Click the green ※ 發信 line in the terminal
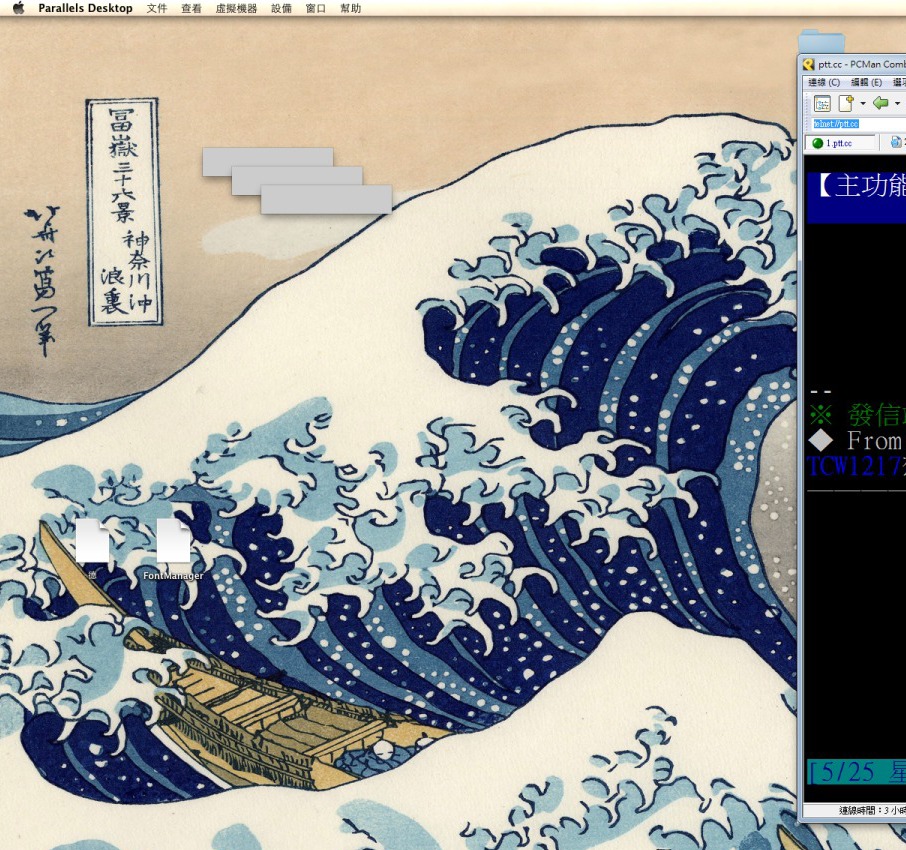 point(857,414)
